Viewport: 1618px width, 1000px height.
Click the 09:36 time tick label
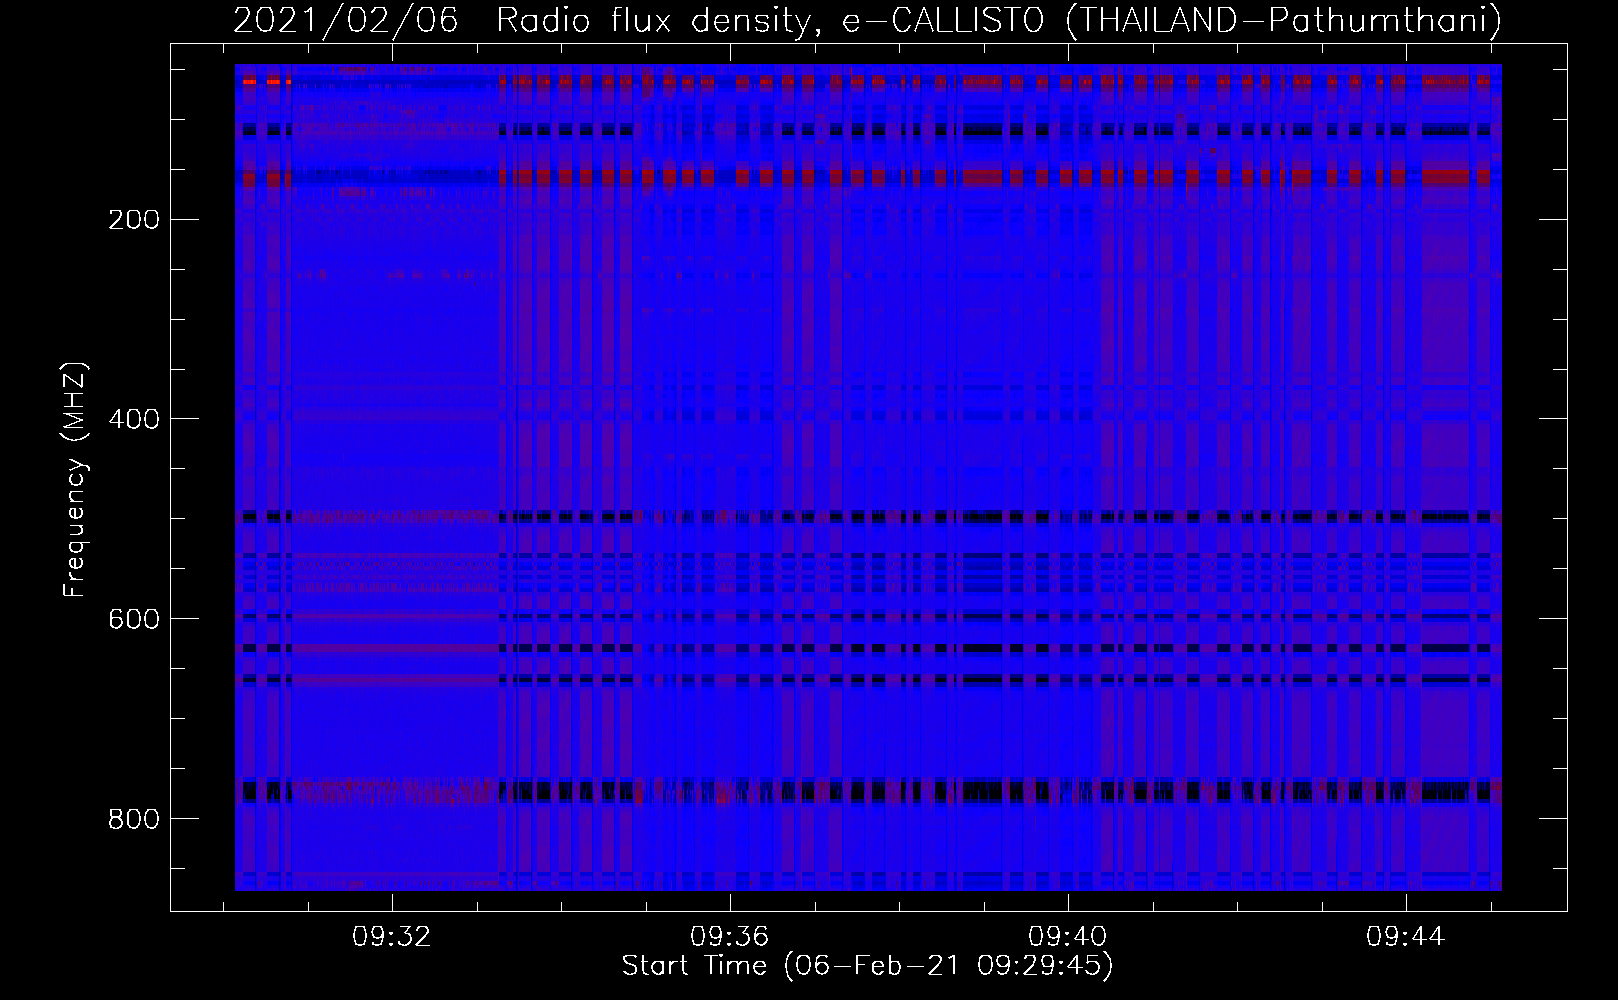(x=730, y=937)
